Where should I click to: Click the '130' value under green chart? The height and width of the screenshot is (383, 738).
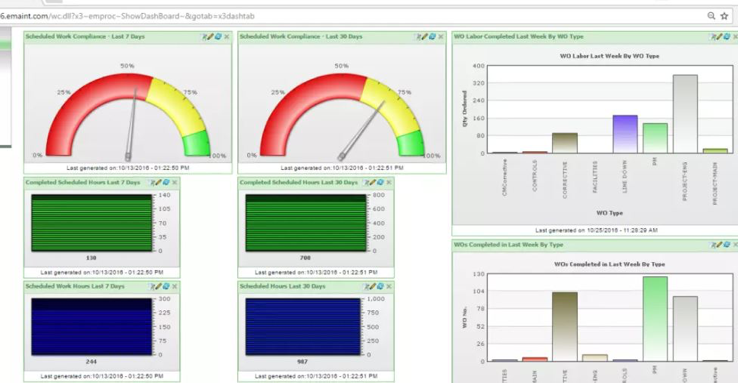click(91, 258)
